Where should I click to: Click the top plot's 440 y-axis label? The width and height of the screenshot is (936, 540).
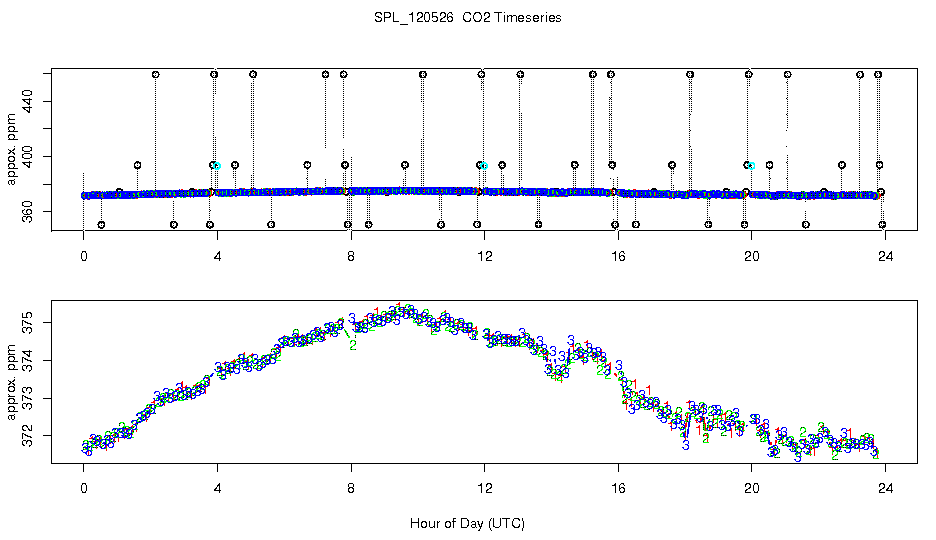coord(28,101)
